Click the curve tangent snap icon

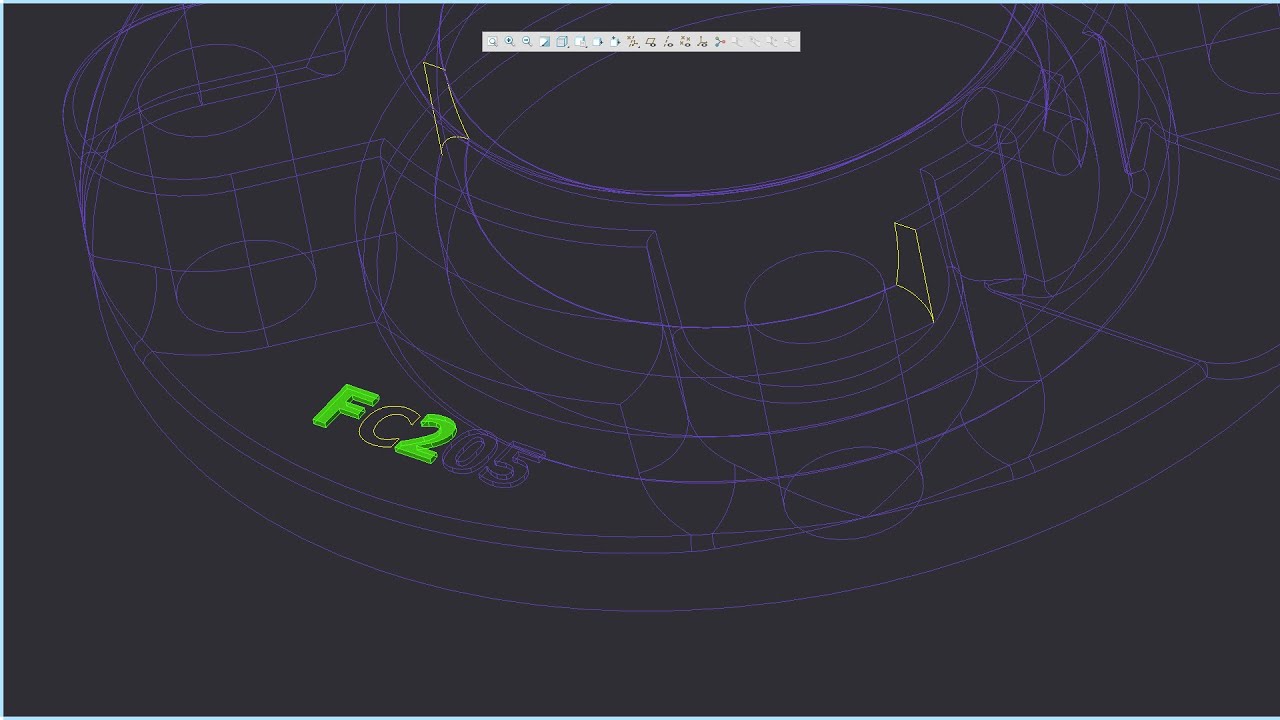(702, 42)
